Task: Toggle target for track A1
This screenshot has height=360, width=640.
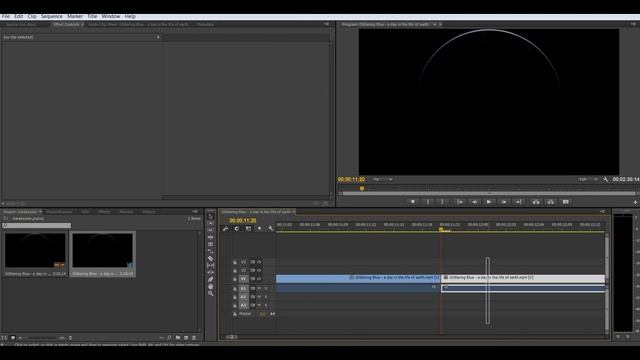Action: point(243,288)
